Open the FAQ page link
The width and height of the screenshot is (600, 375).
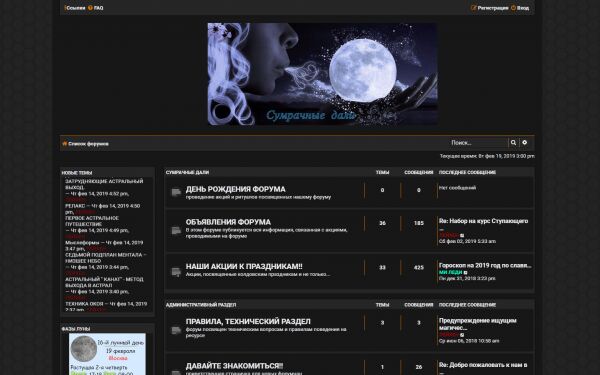[x=96, y=8]
